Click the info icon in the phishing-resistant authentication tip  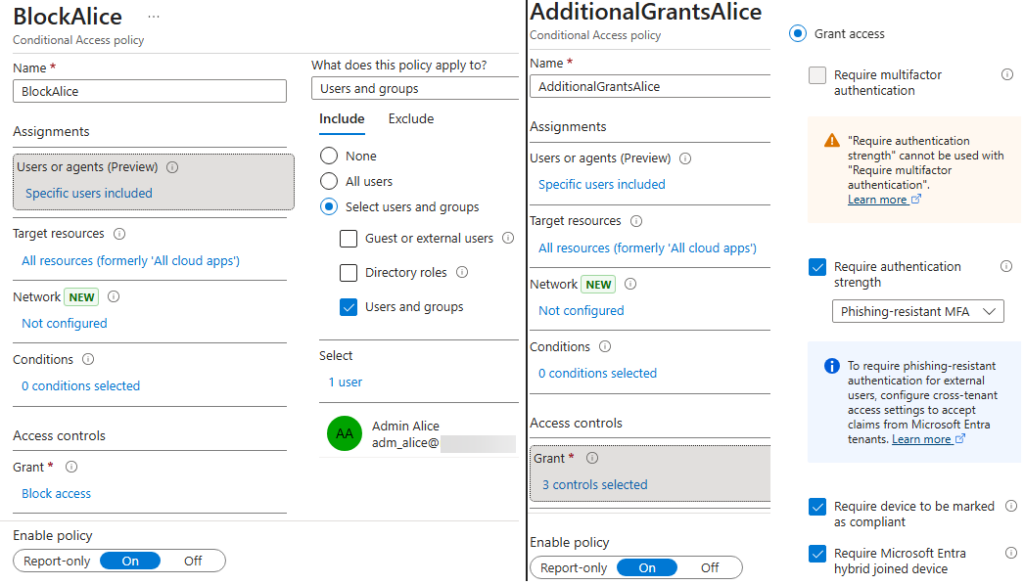pyautogui.click(x=831, y=363)
